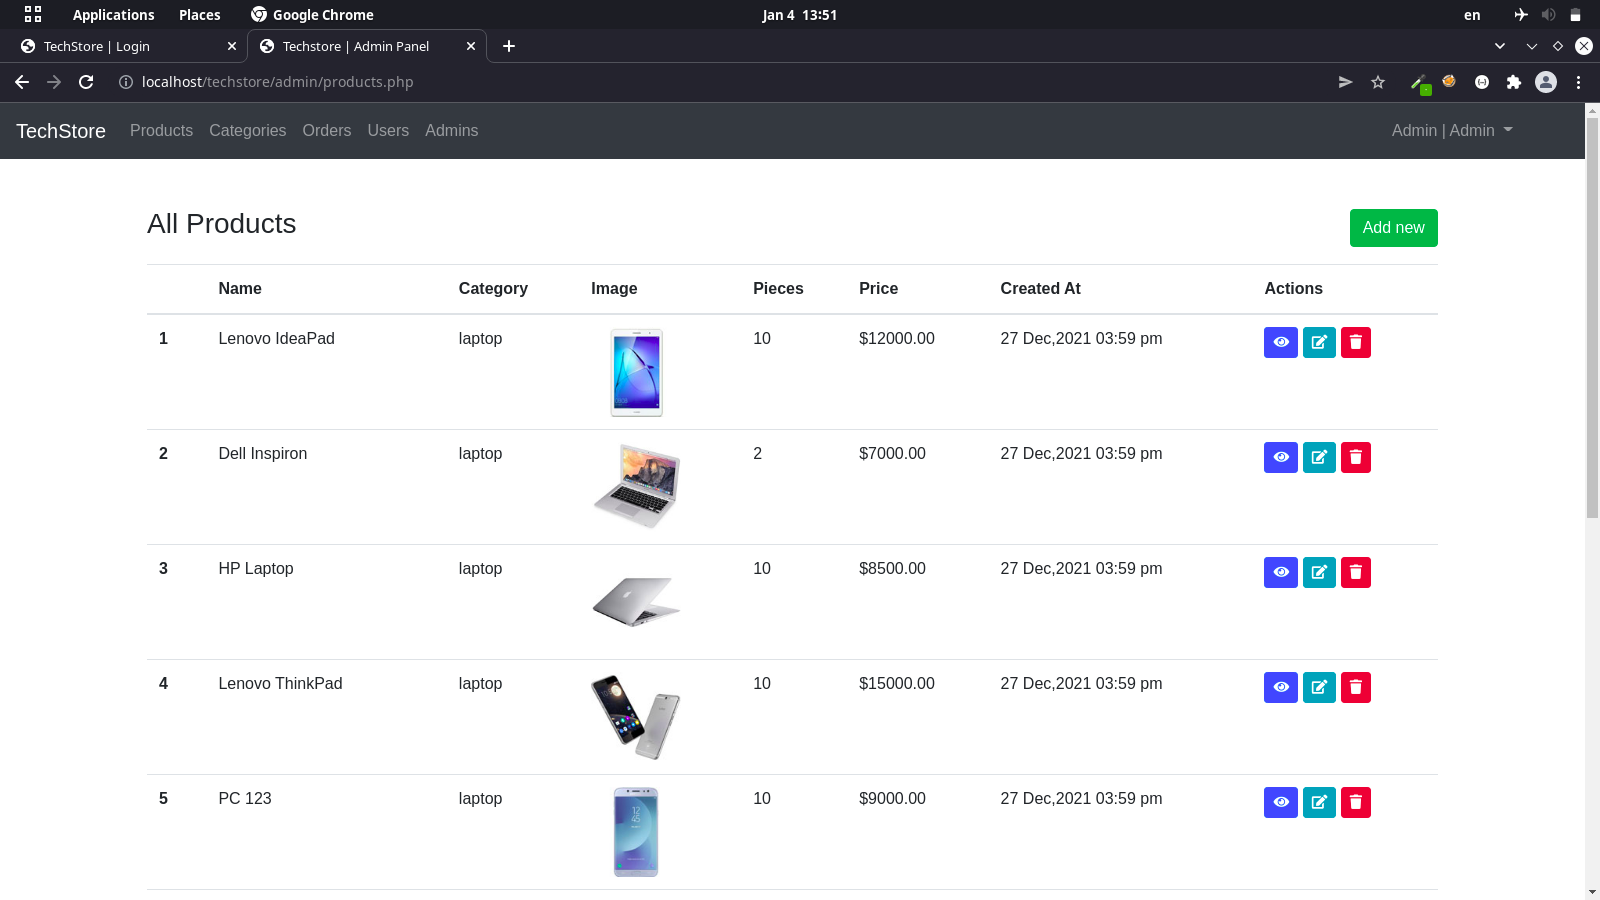This screenshot has width=1600, height=900.
Task: Click the Add new button
Action: point(1393,228)
